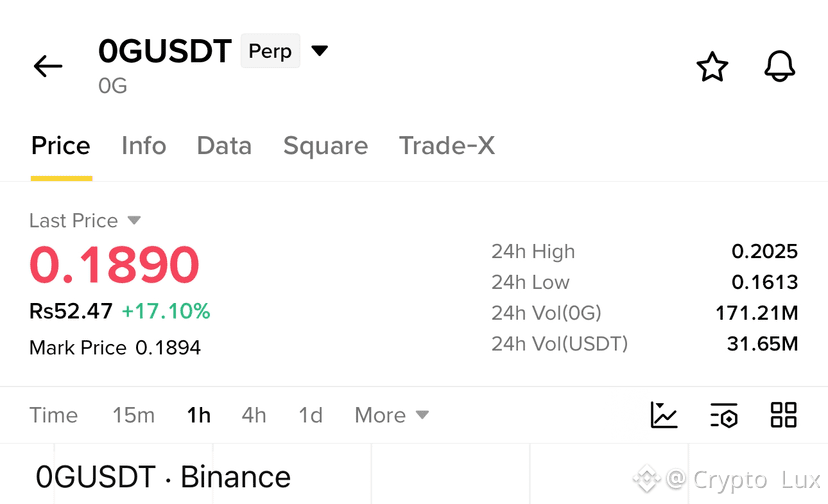This screenshot has width=828, height=504.
Task: Open chart indicator settings icon
Action: coord(724,415)
